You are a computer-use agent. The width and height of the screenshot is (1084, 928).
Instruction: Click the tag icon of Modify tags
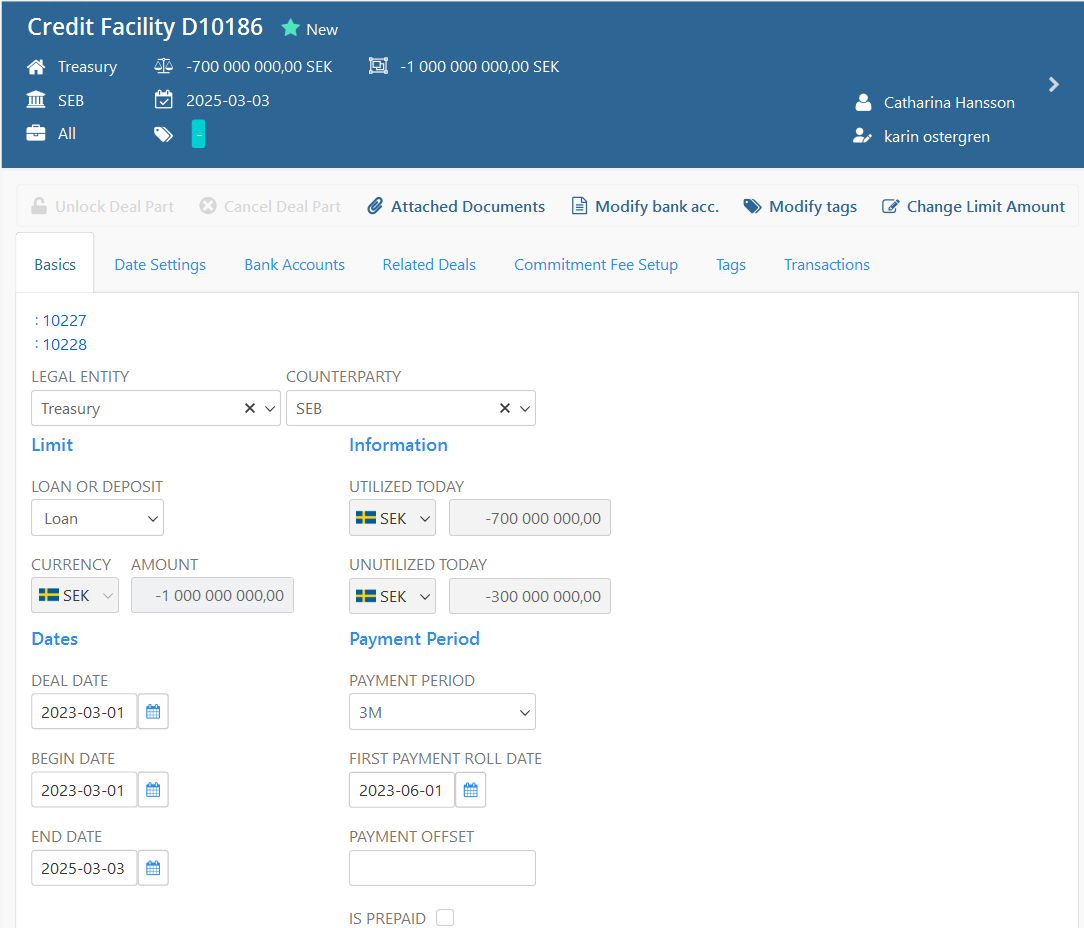(x=752, y=206)
